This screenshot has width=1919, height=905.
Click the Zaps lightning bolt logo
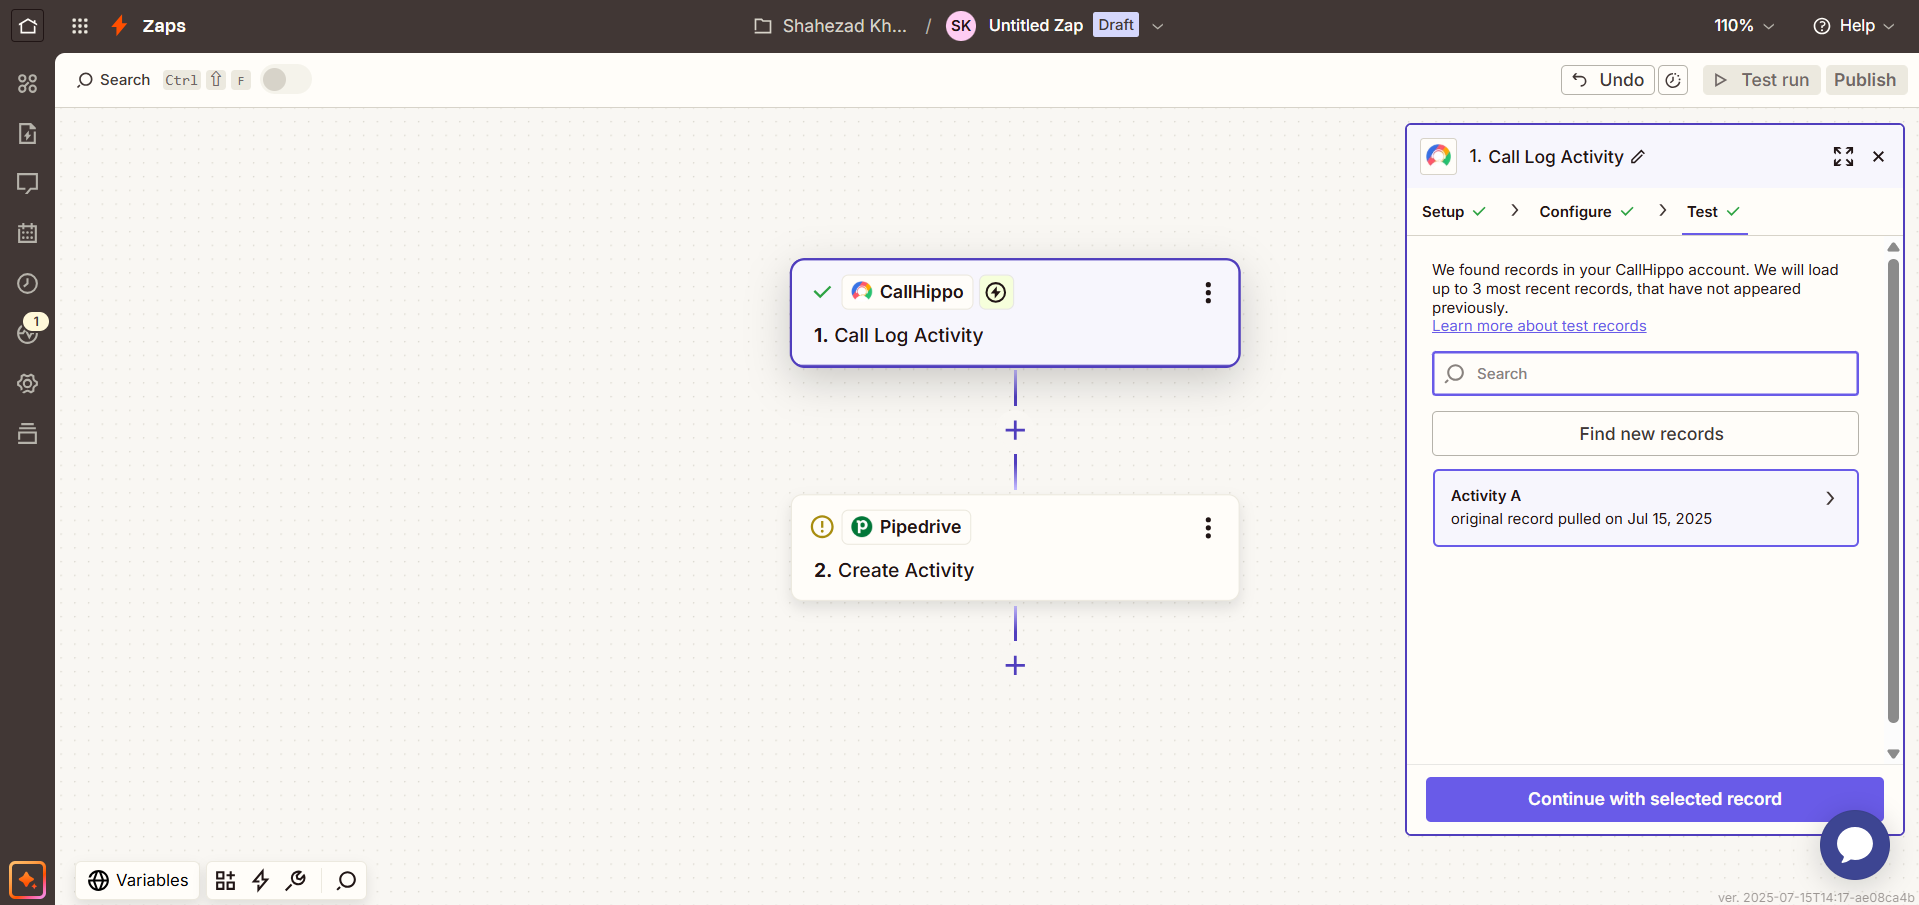[119, 26]
